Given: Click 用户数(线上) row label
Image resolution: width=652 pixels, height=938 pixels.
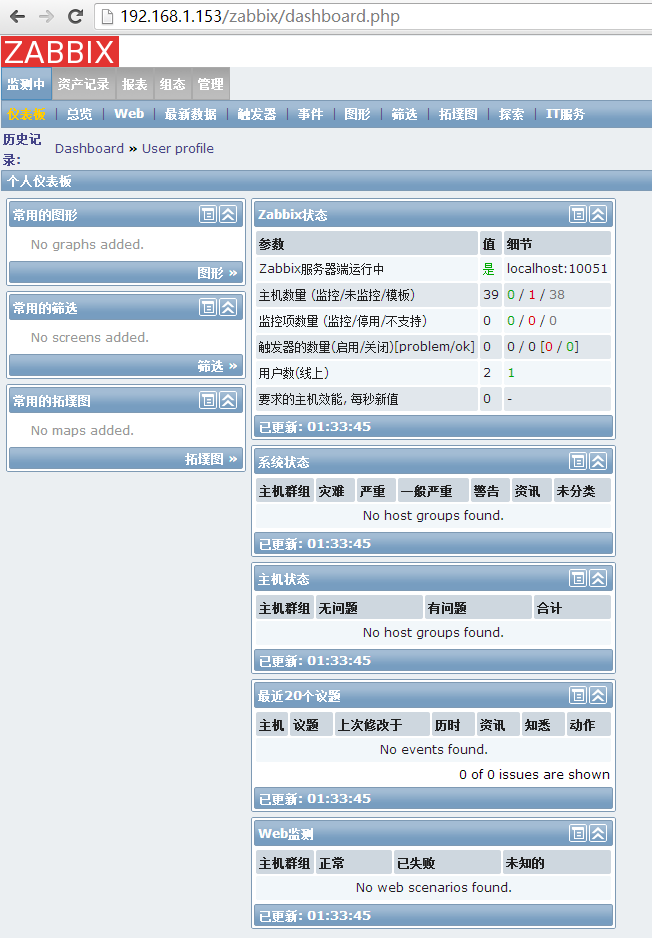Looking at the screenshot, I should click(294, 373).
